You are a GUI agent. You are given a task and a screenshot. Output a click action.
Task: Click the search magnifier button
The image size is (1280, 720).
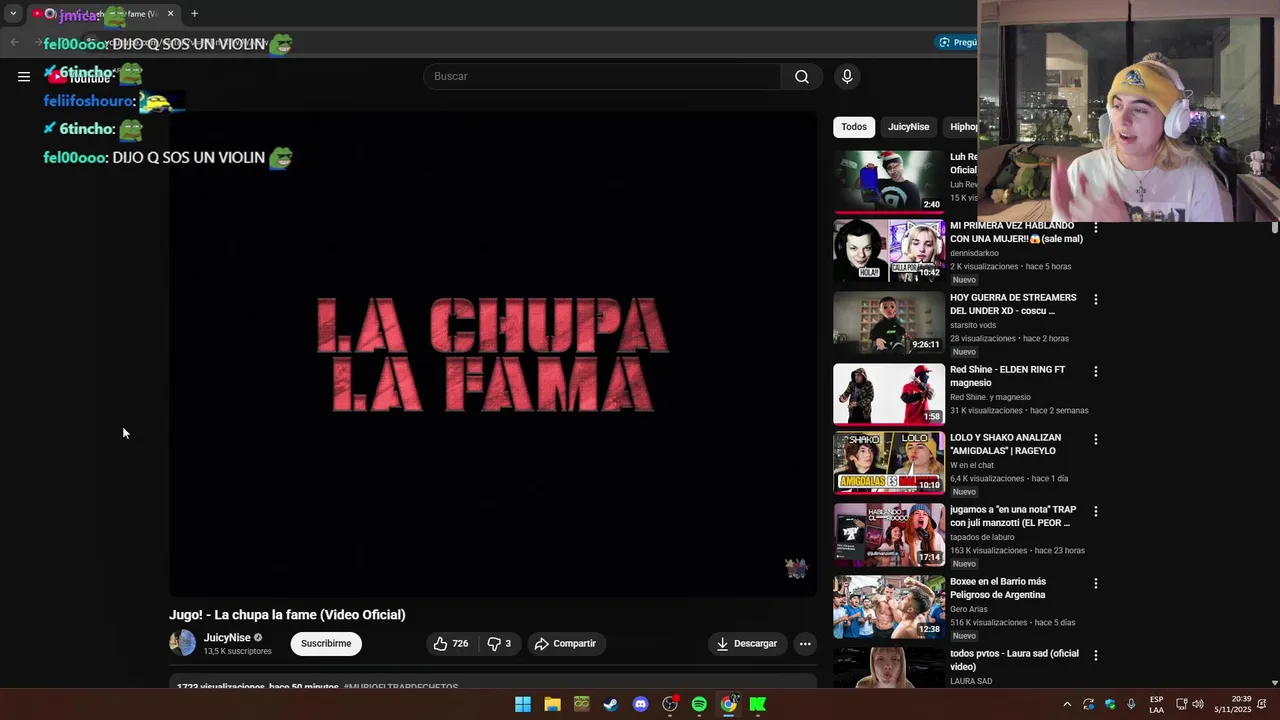(802, 77)
